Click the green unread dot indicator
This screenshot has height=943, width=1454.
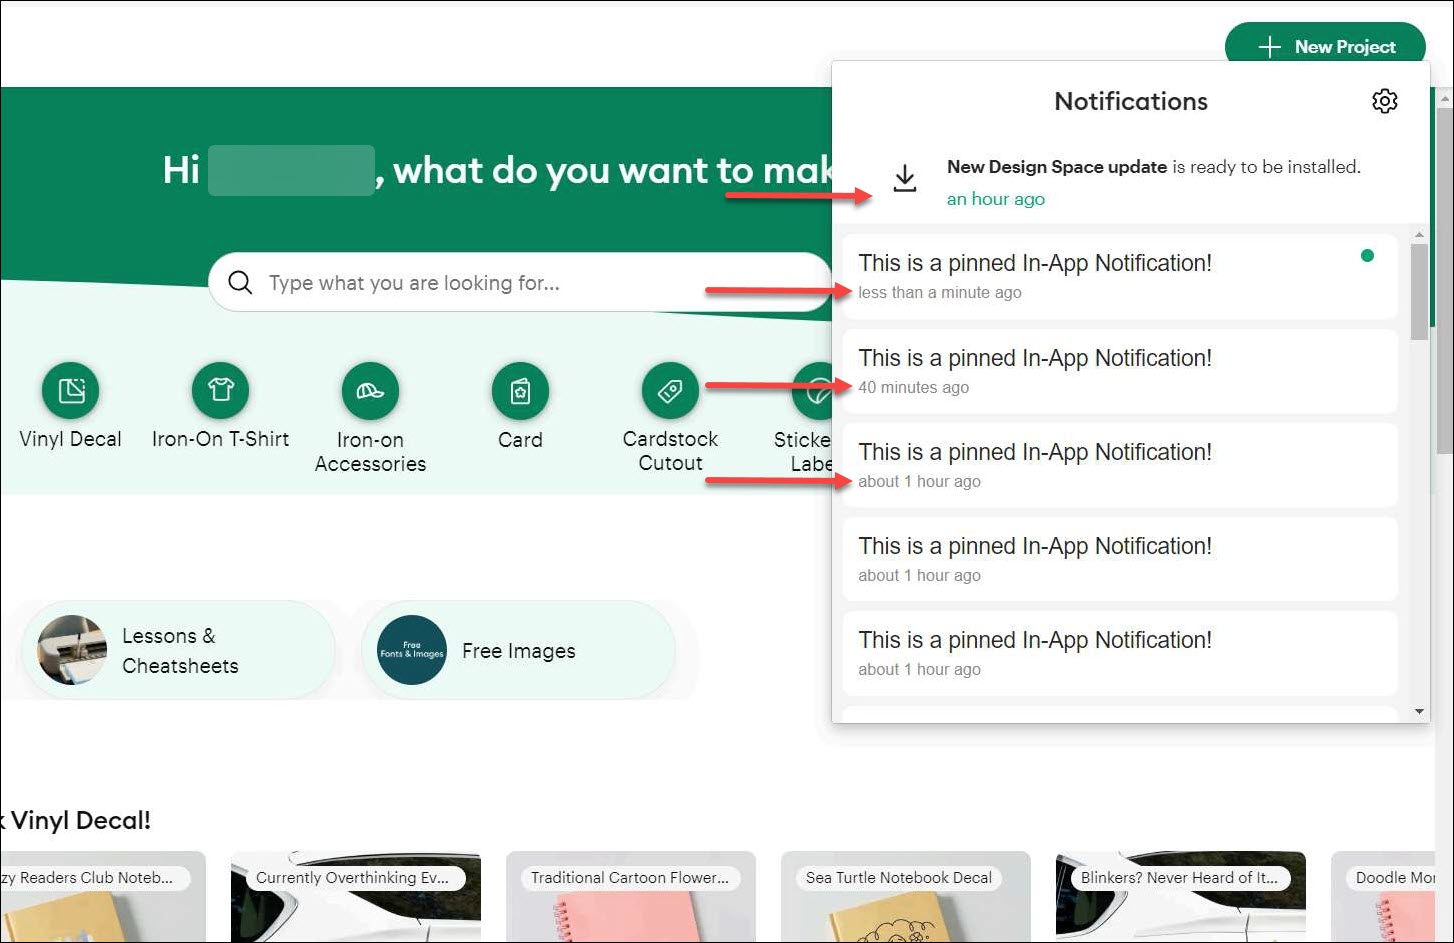[1367, 256]
